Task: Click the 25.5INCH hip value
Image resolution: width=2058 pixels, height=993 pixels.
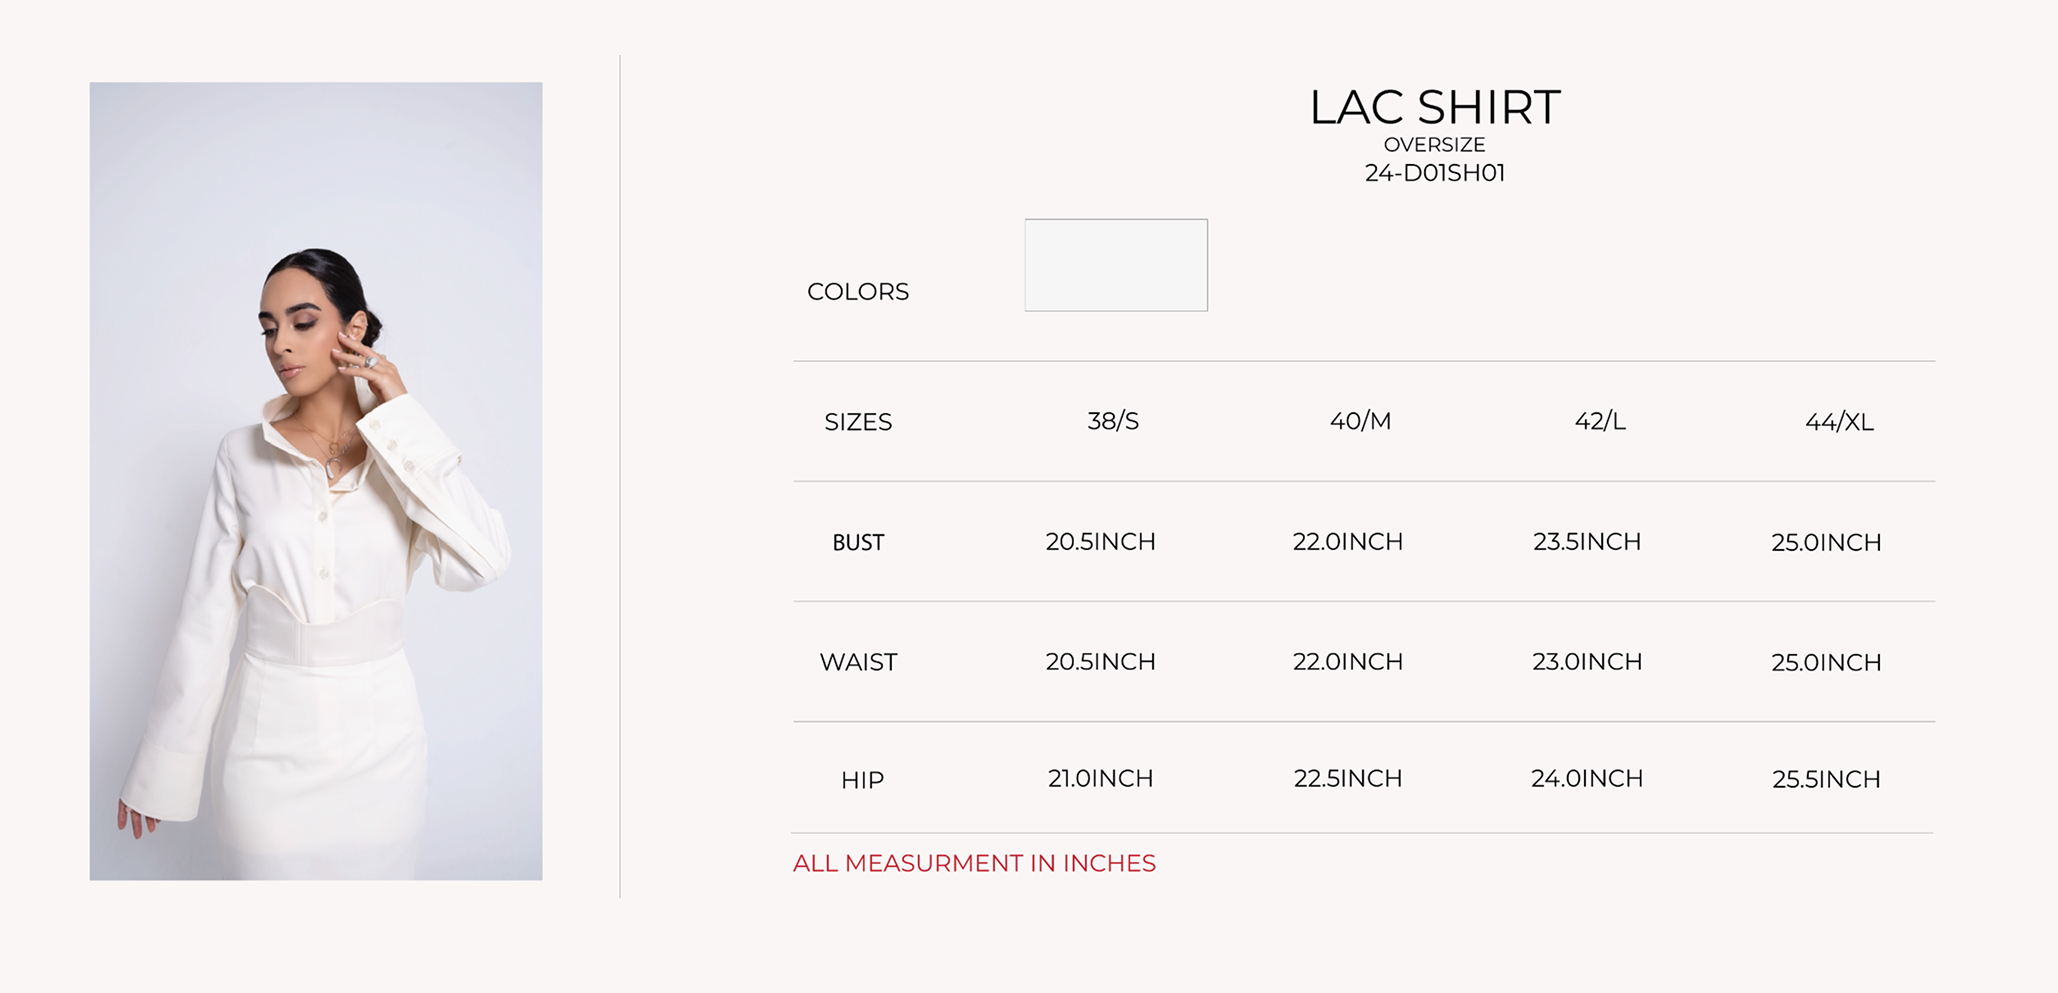Action: tap(1826, 779)
